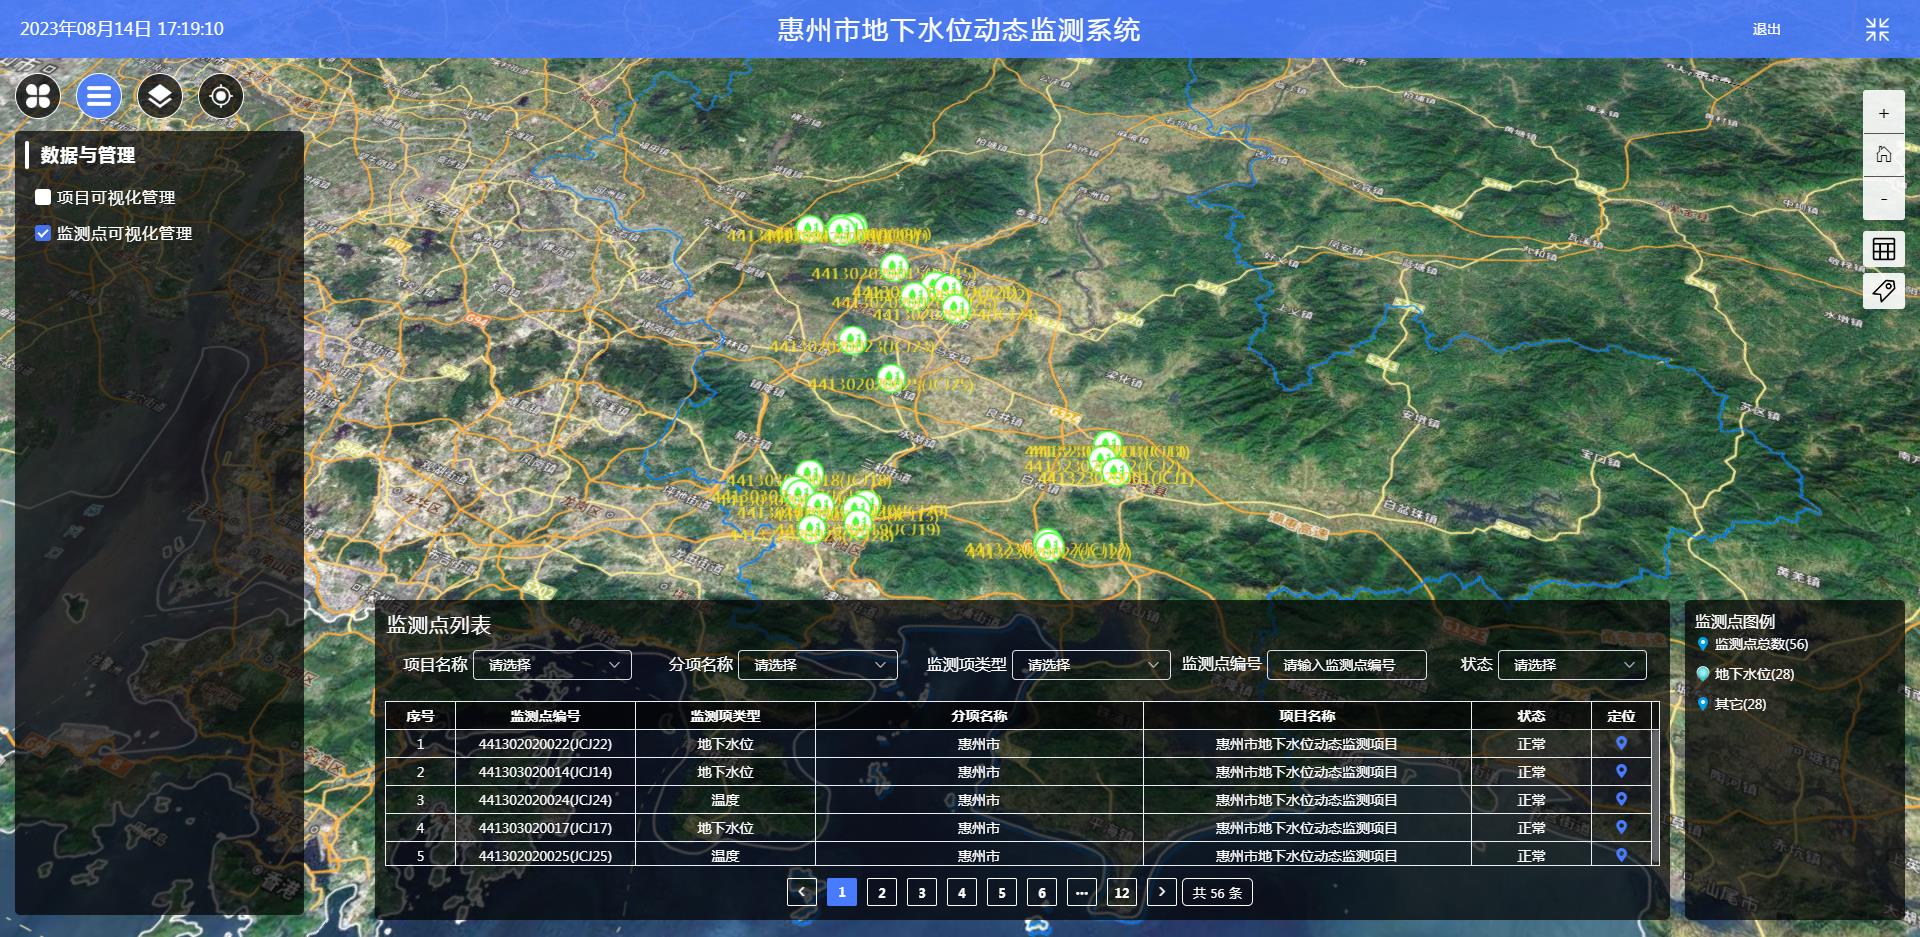1920x937 pixels.
Task: Enable the 项目可视化管理 checkbox
Action: point(43,197)
